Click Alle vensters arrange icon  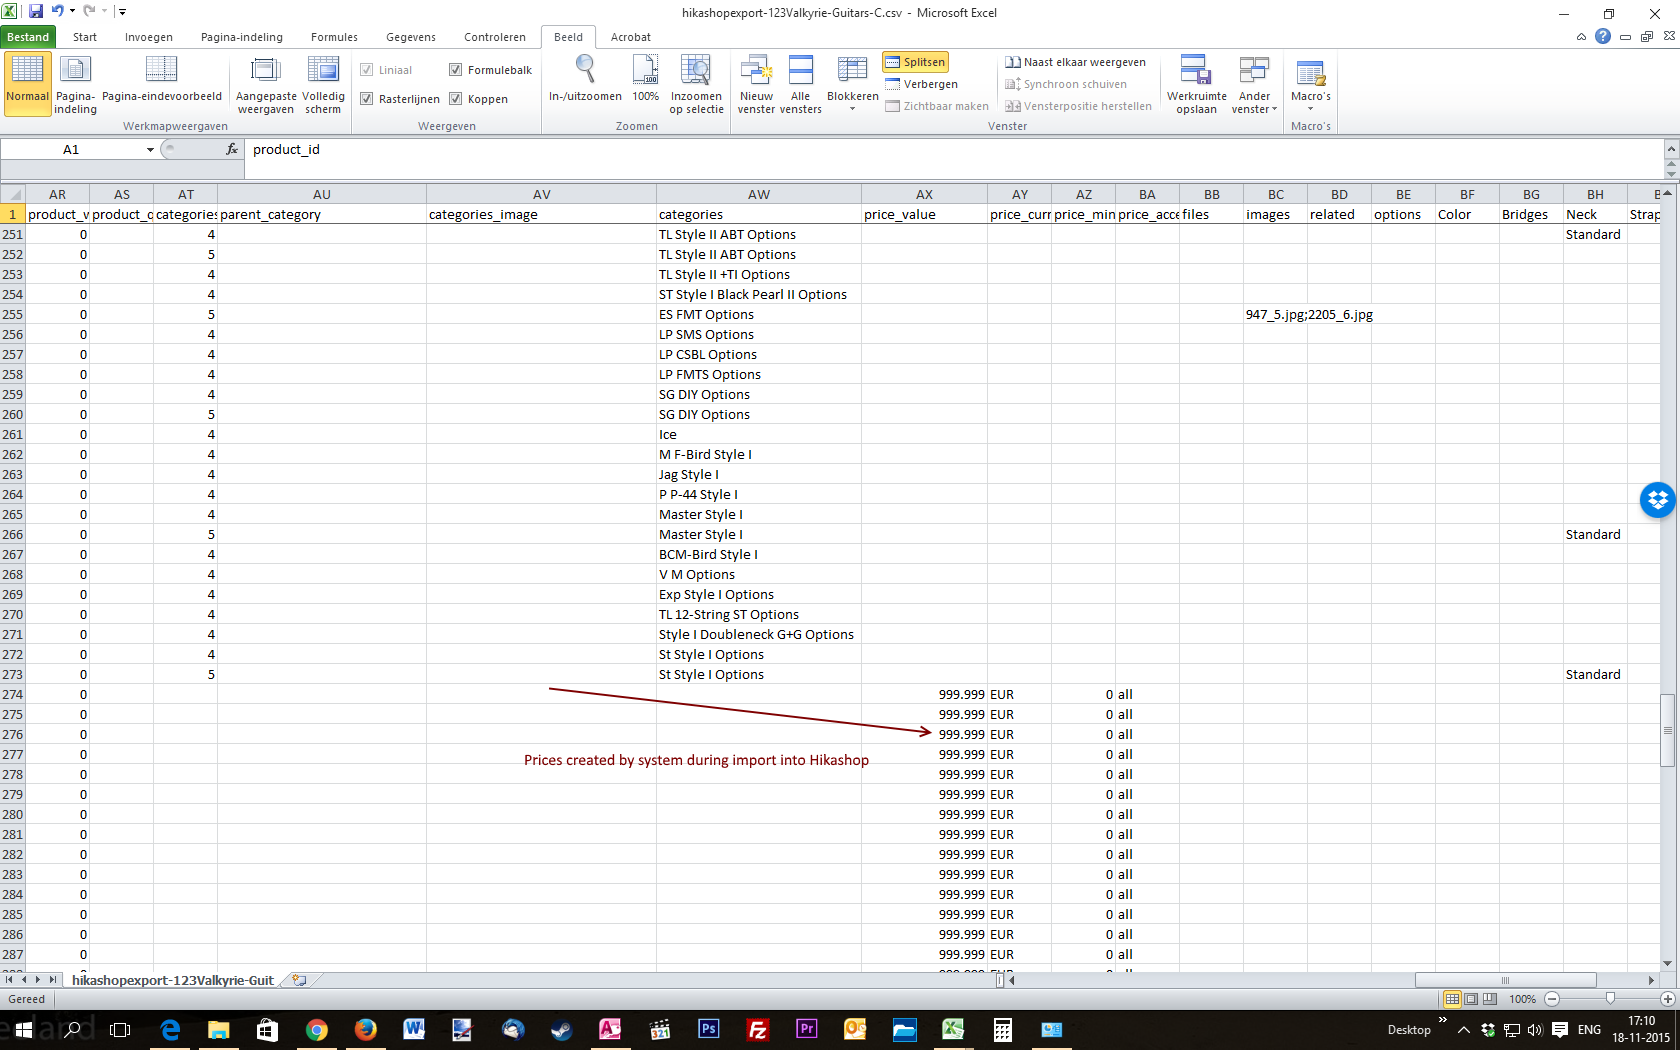800,70
